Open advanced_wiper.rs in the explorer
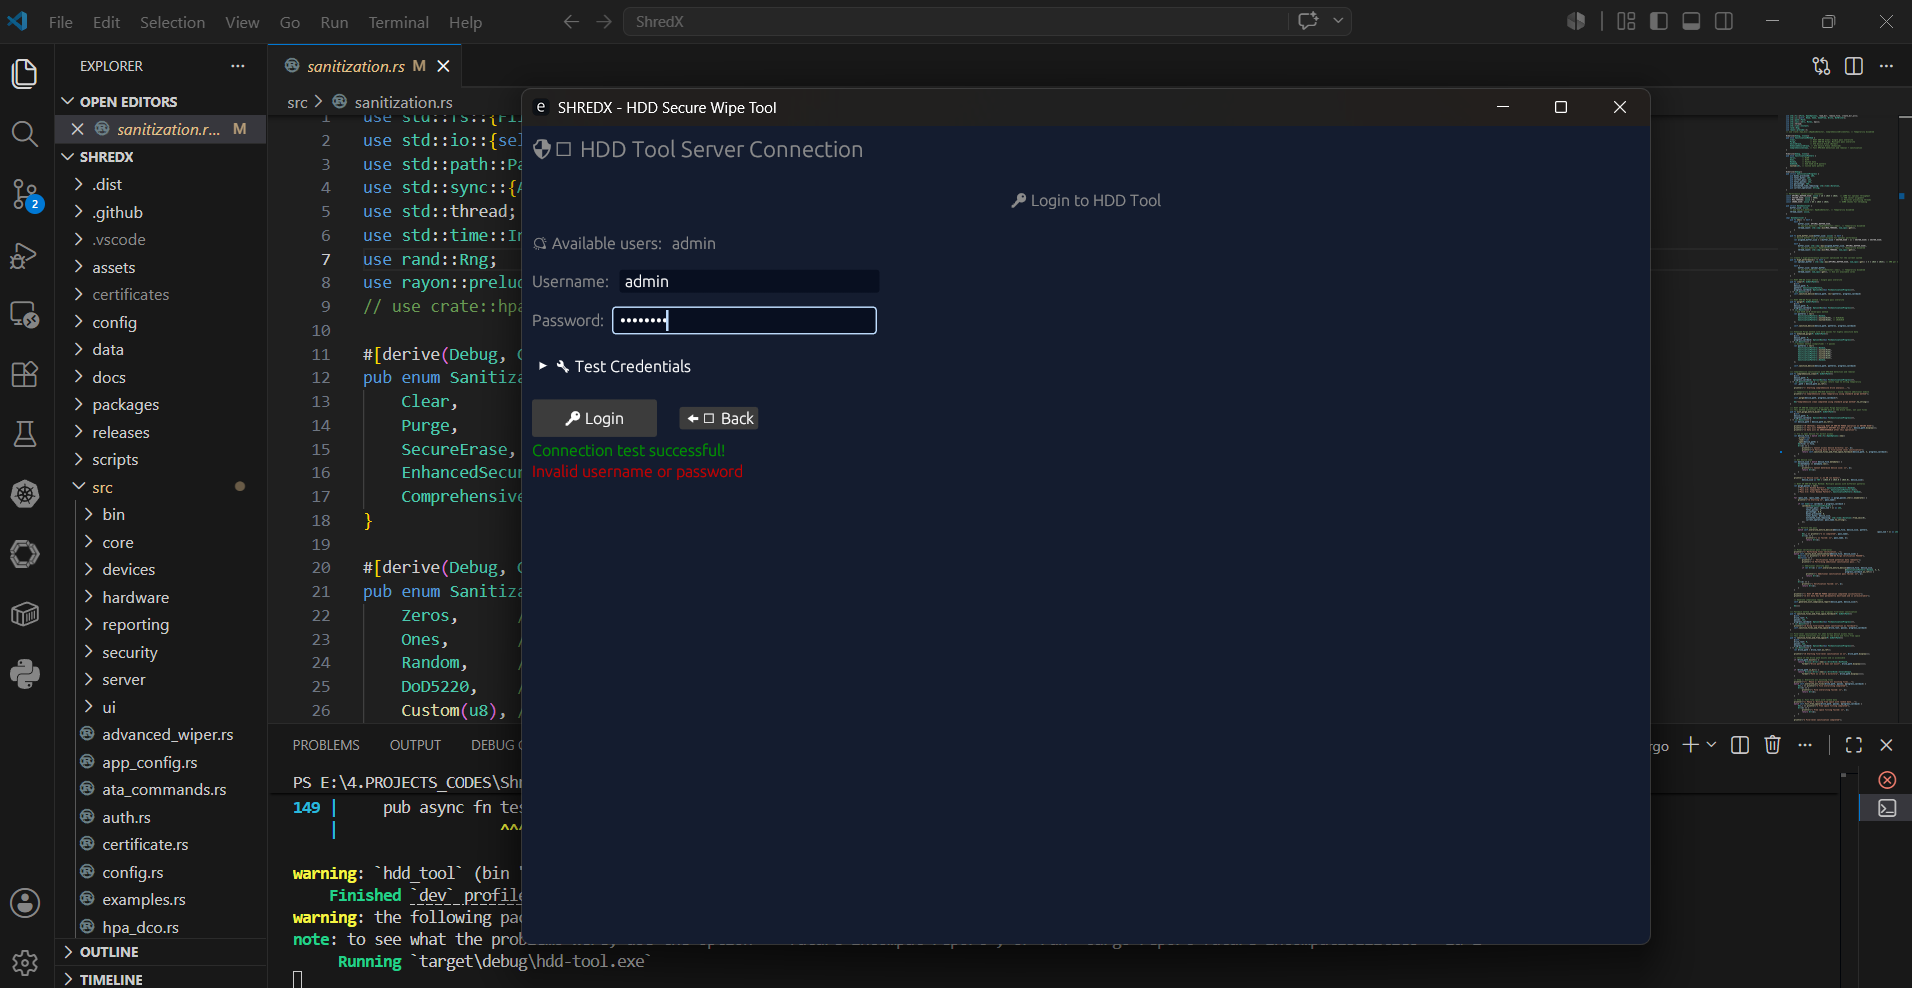This screenshot has height=988, width=1912. (162, 734)
